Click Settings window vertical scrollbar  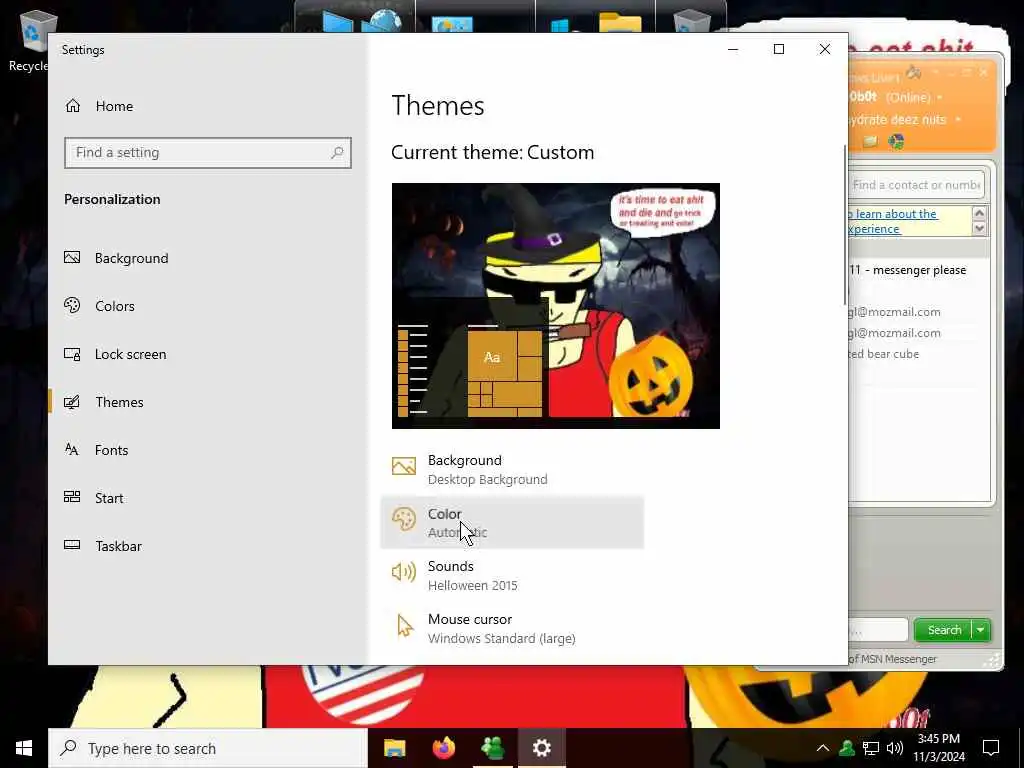pos(846,225)
